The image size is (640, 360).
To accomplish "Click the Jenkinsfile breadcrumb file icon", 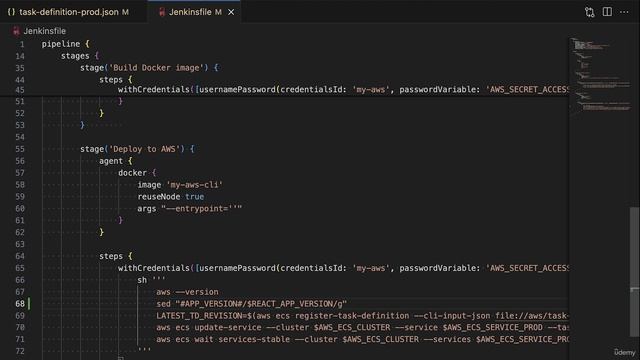I will [16, 31].
